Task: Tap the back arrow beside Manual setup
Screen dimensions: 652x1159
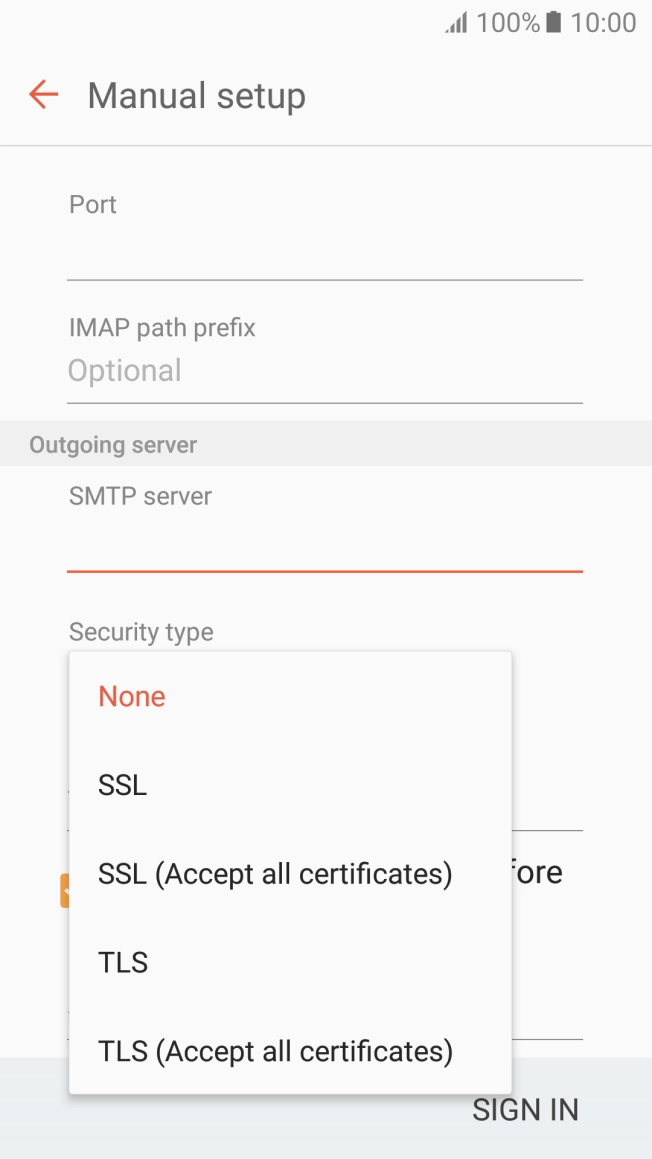Action: point(44,96)
